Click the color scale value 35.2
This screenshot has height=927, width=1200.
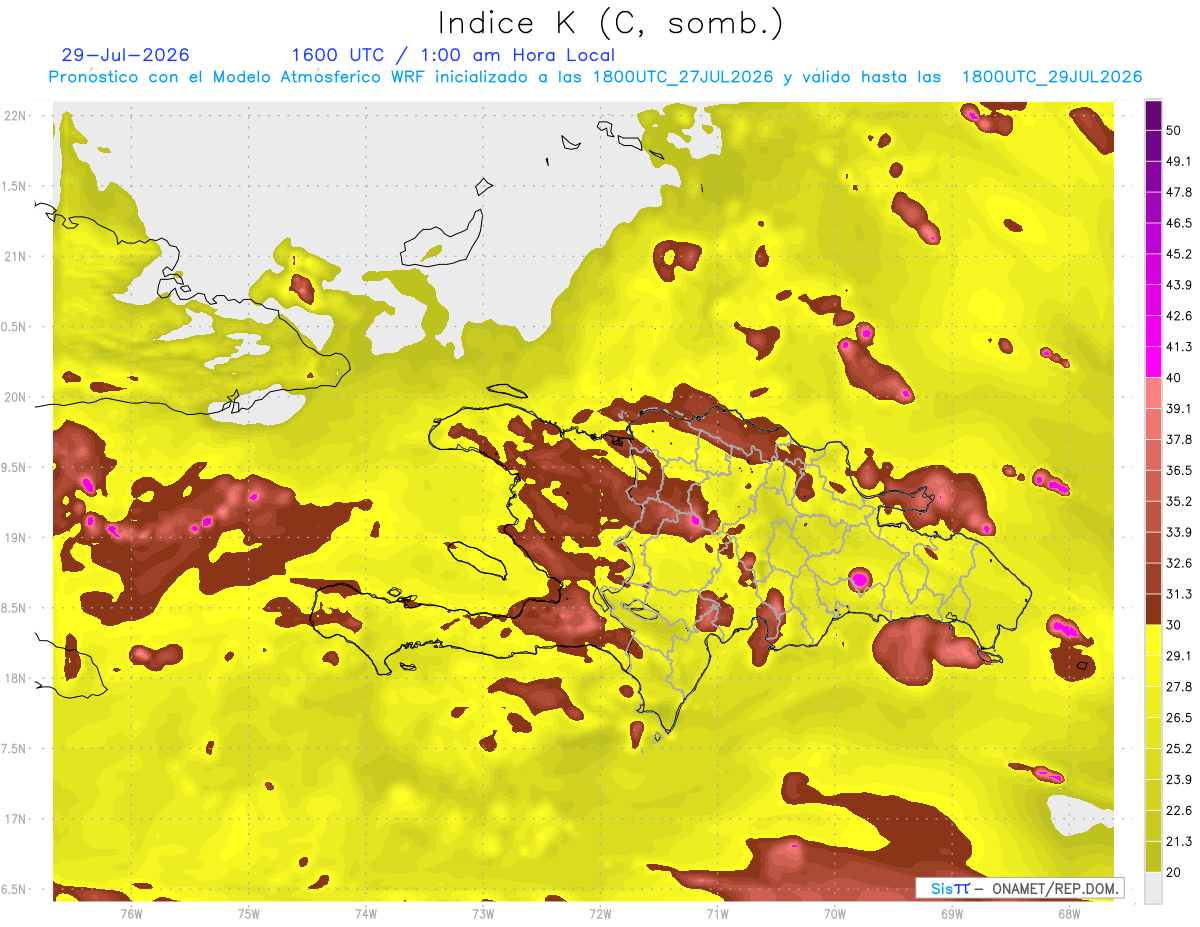click(x=1179, y=502)
